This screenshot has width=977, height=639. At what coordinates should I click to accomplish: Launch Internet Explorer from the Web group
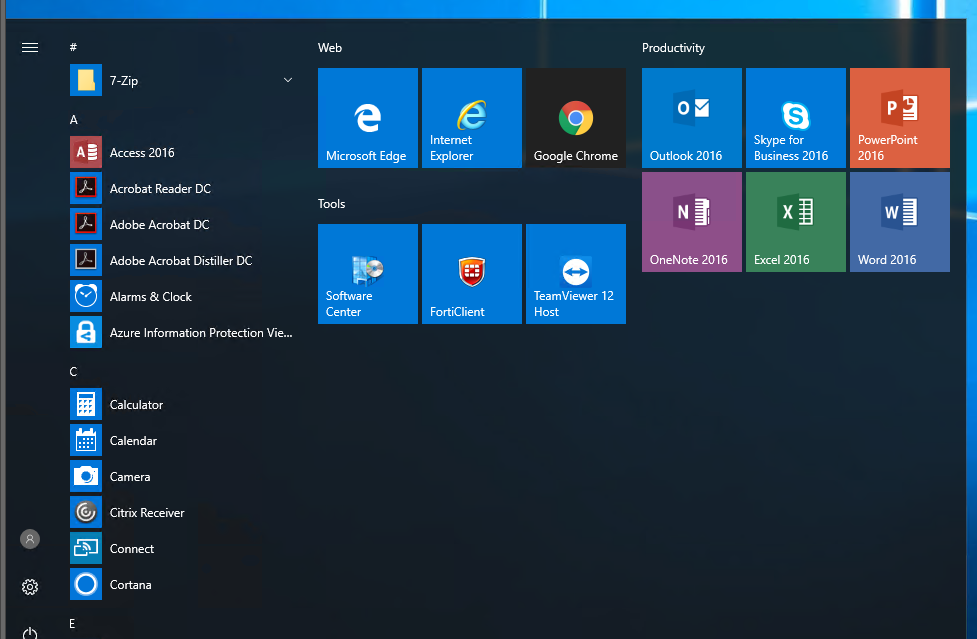[471, 118]
